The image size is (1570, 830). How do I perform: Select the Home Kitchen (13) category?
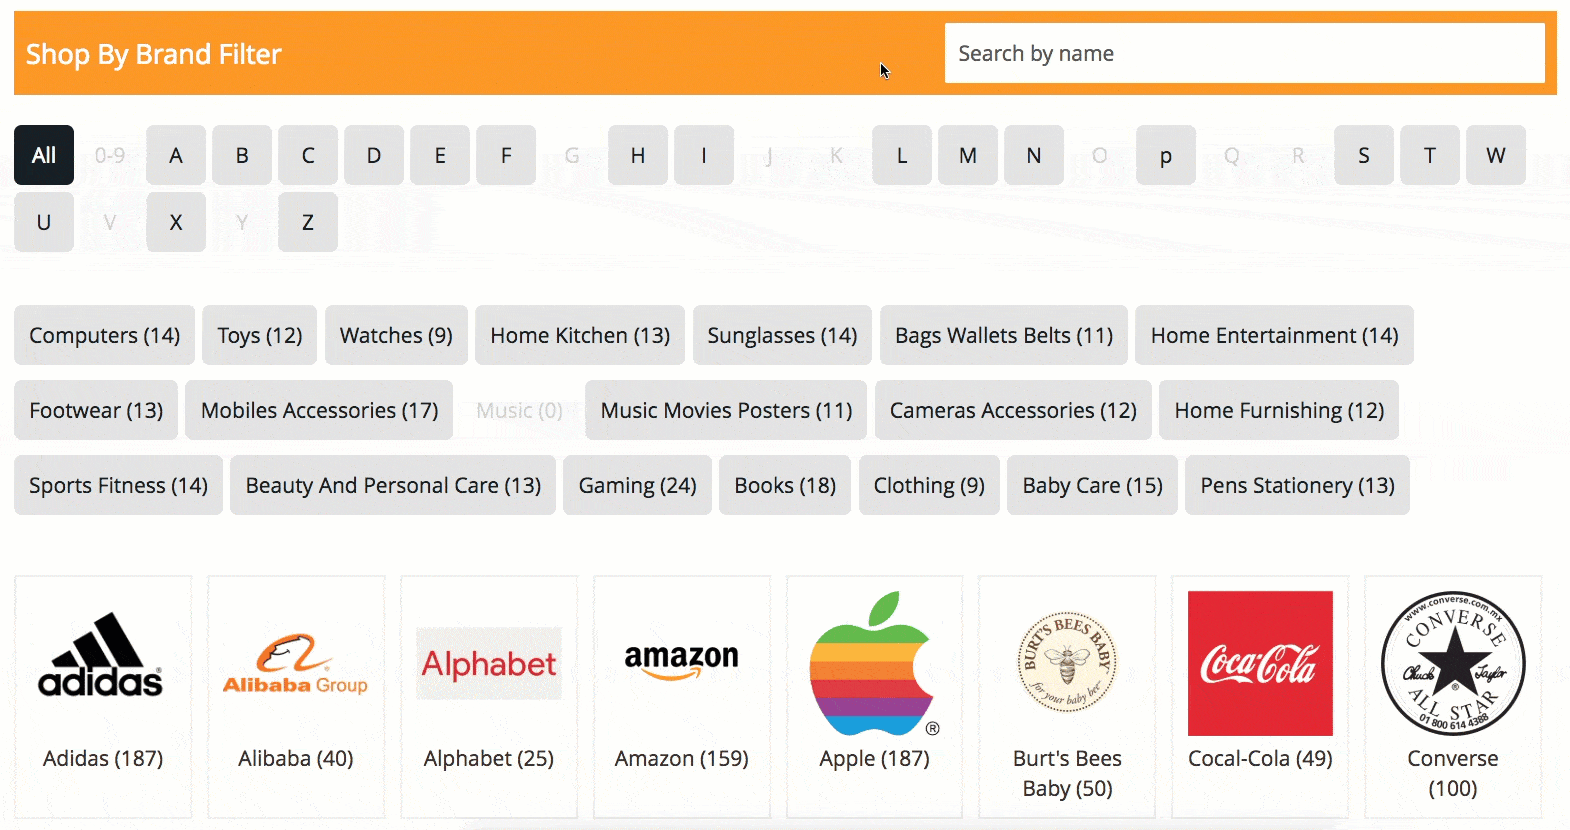coord(580,335)
